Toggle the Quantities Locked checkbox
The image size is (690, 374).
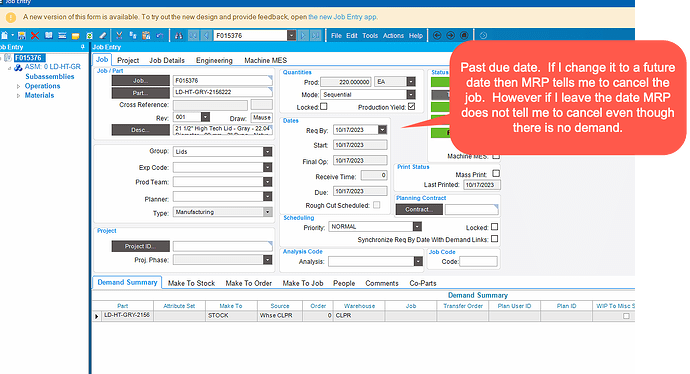pyautogui.click(x=324, y=106)
